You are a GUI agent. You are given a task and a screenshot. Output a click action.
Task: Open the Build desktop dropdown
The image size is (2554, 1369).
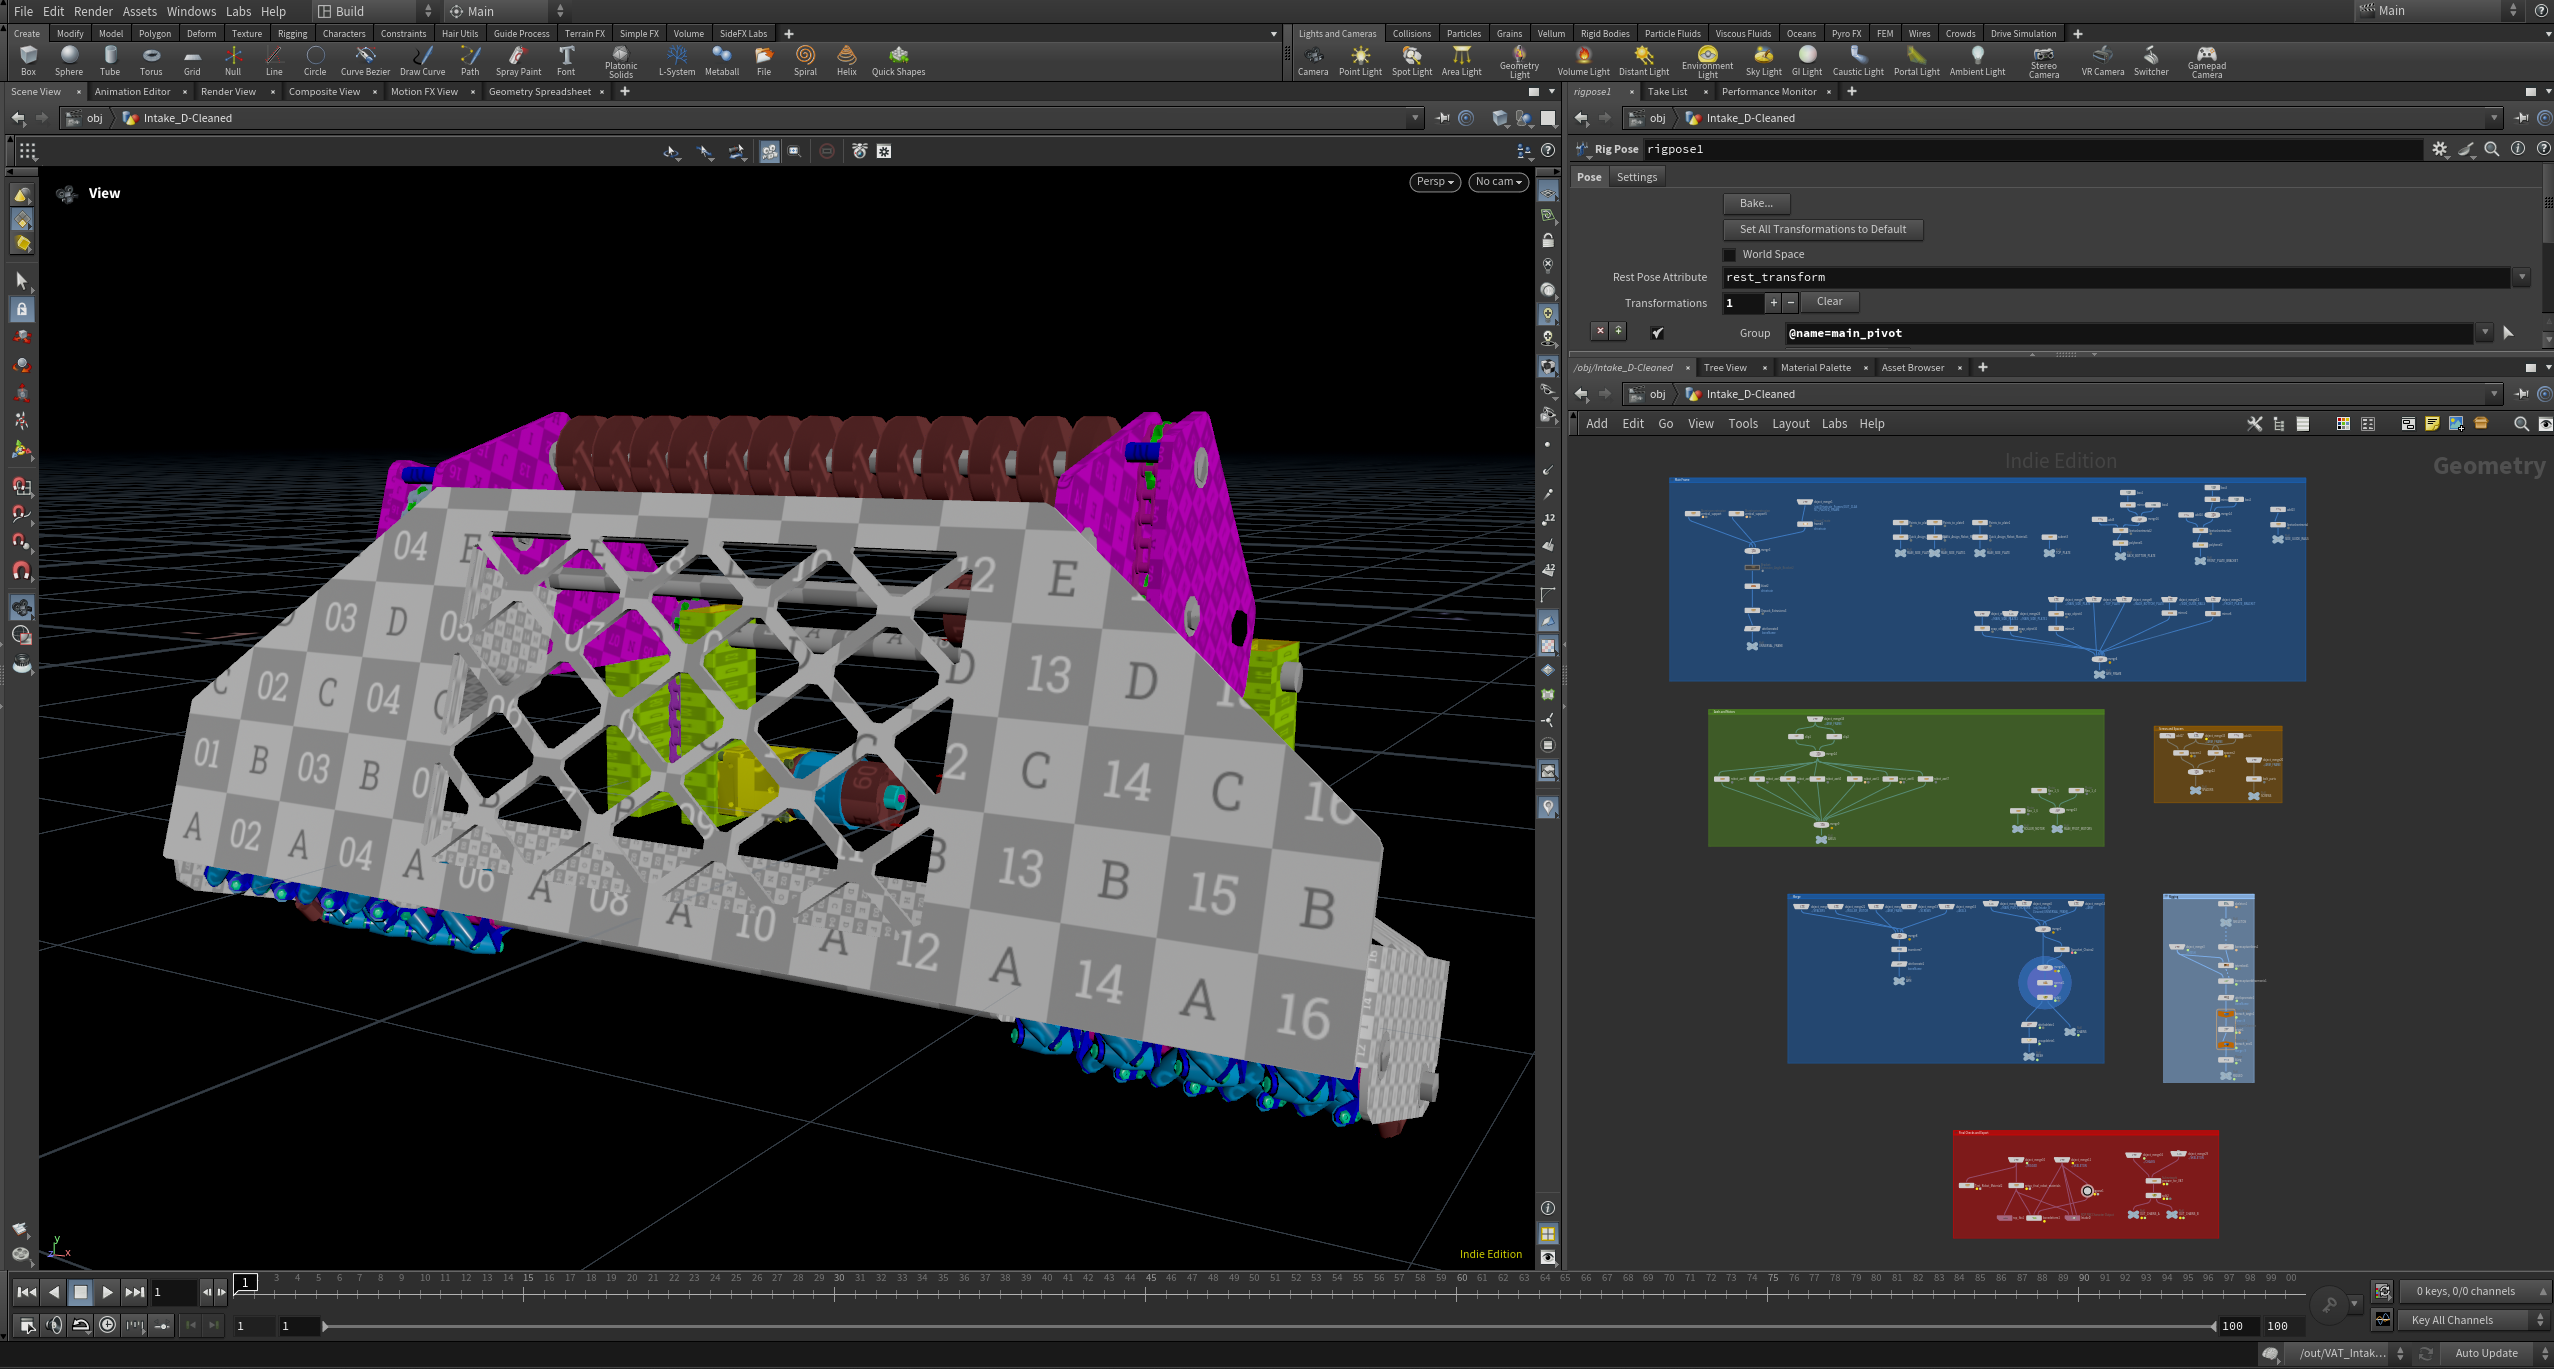[x=375, y=11]
